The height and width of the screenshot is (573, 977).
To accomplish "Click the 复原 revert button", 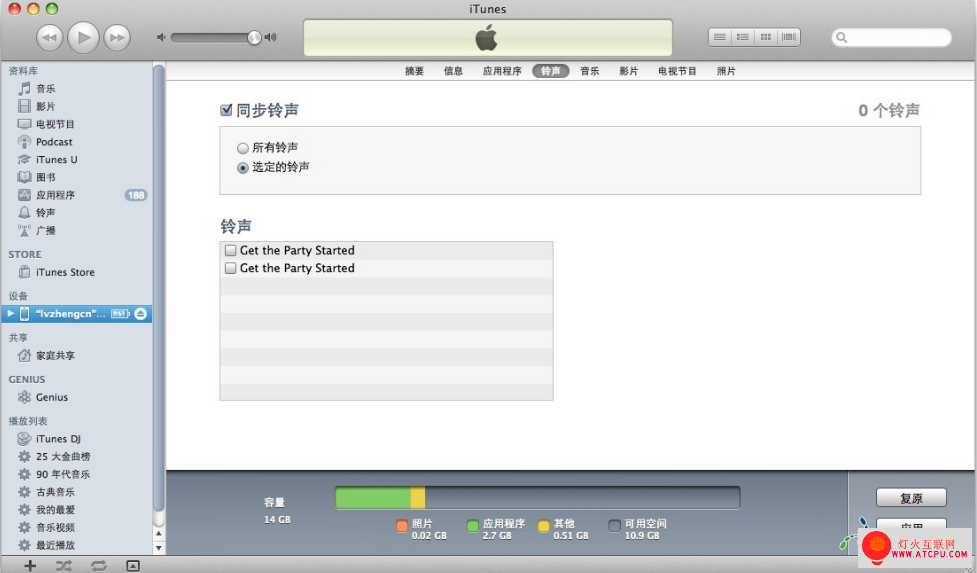I will 911,498.
